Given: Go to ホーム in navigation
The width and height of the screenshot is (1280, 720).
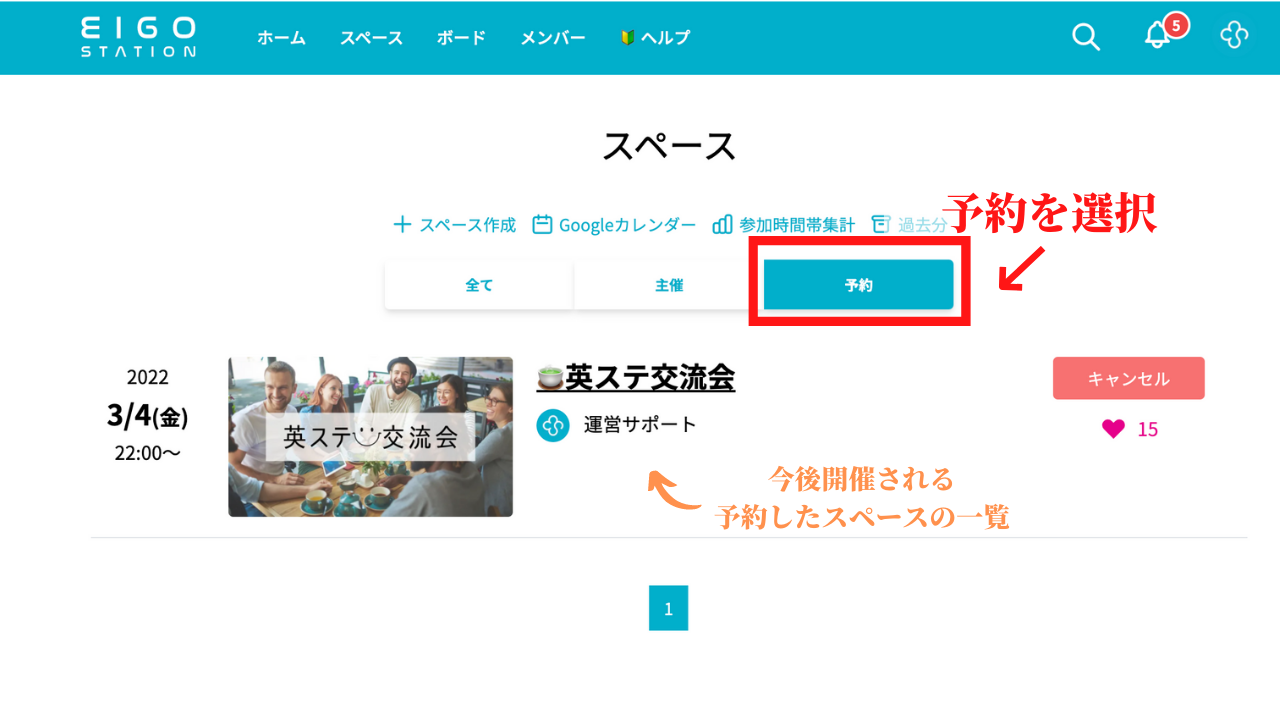Looking at the screenshot, I should tap(281, 38).
